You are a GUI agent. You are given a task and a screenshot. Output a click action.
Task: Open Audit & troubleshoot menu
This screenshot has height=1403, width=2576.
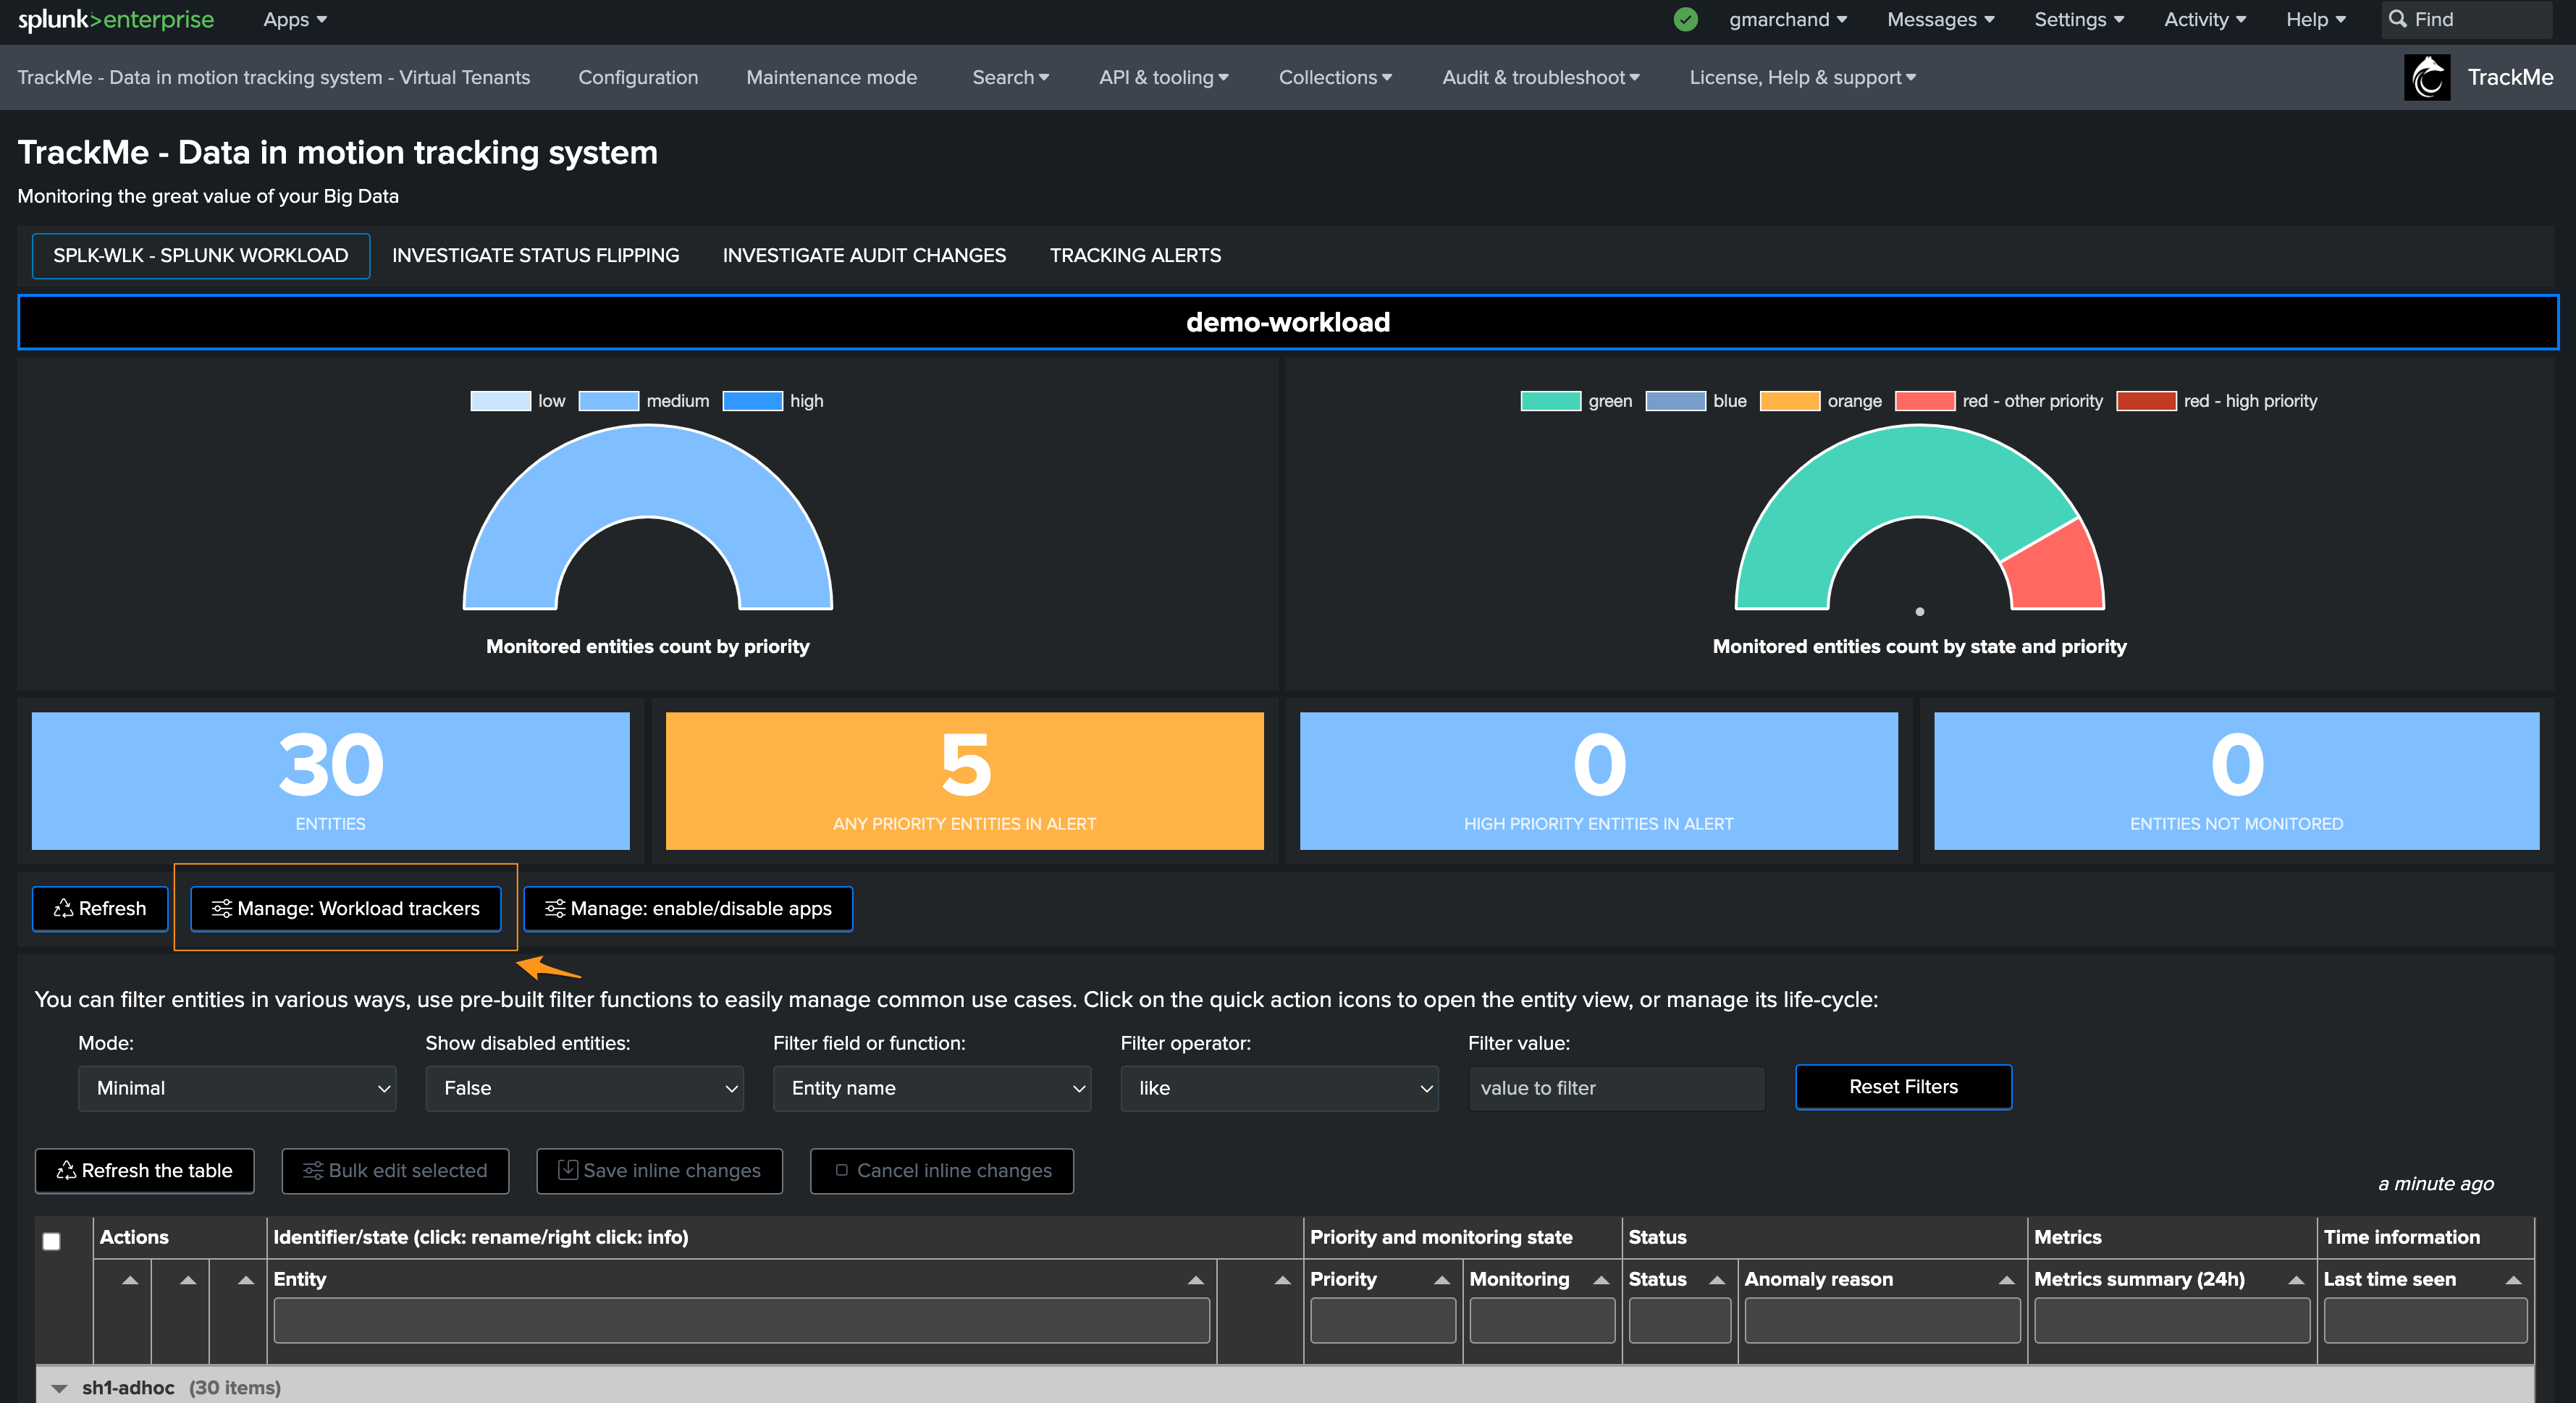point(1540,77)
